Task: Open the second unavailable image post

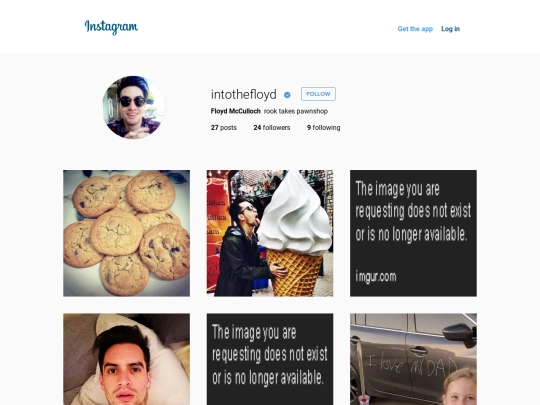Action: (x=270, y=359)
